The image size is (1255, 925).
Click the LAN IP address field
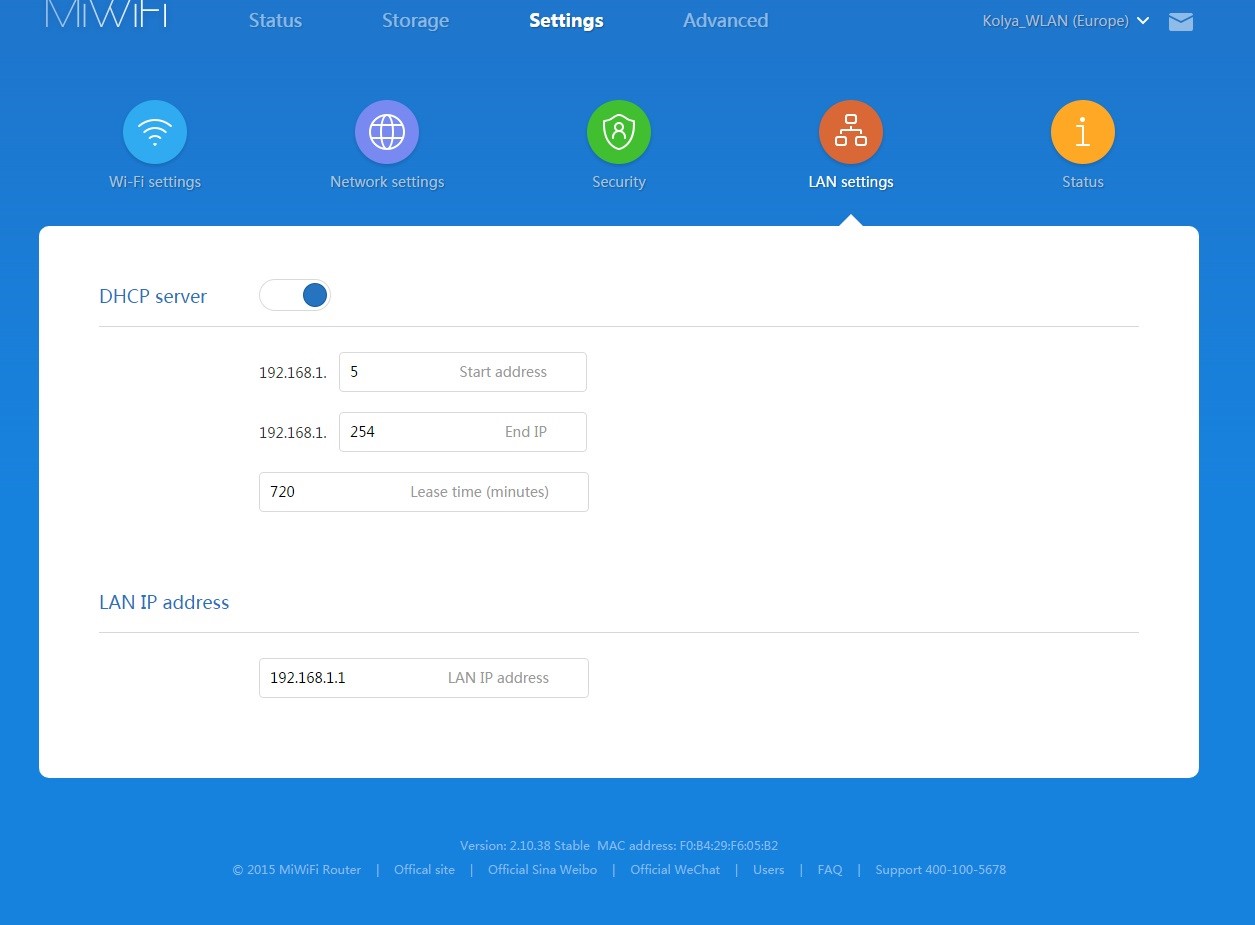pyautogui.click(x=423, y=678)
